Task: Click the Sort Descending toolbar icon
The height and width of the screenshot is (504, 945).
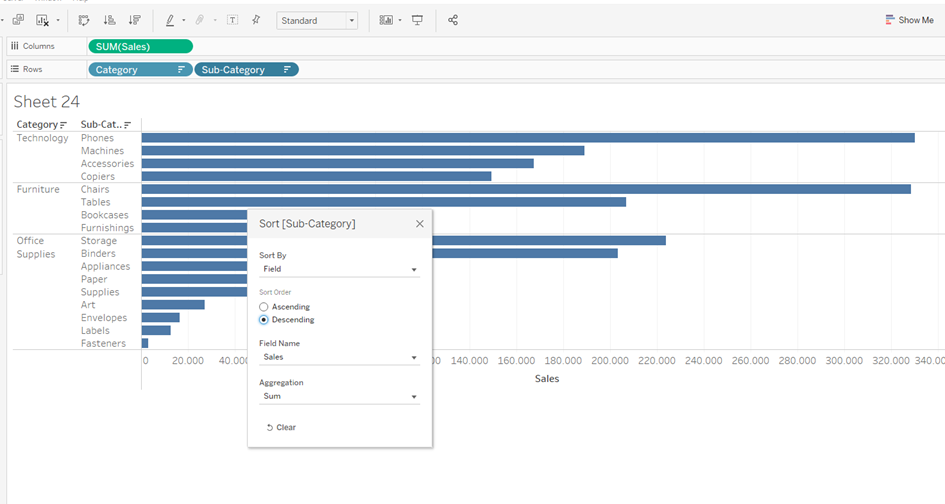Action: coord(134,20)
